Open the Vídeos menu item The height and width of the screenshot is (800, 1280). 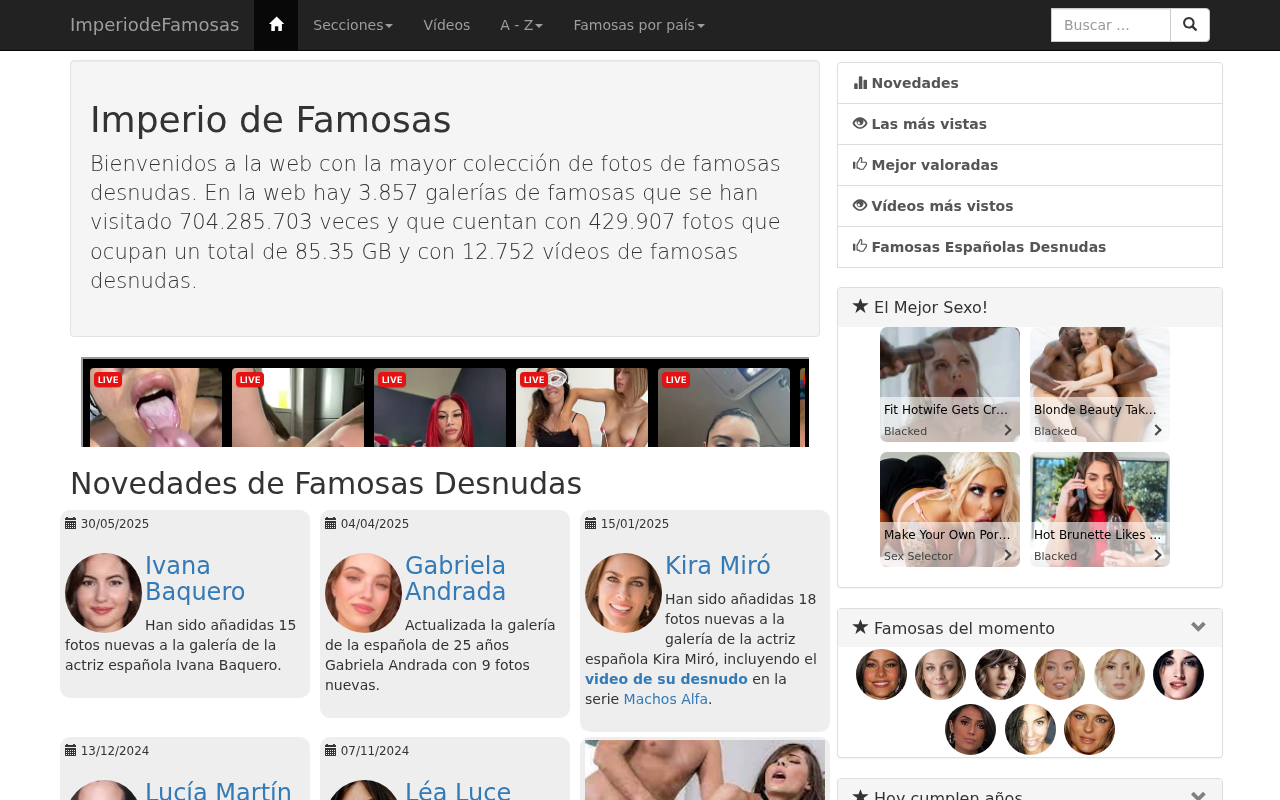point(446,25)
